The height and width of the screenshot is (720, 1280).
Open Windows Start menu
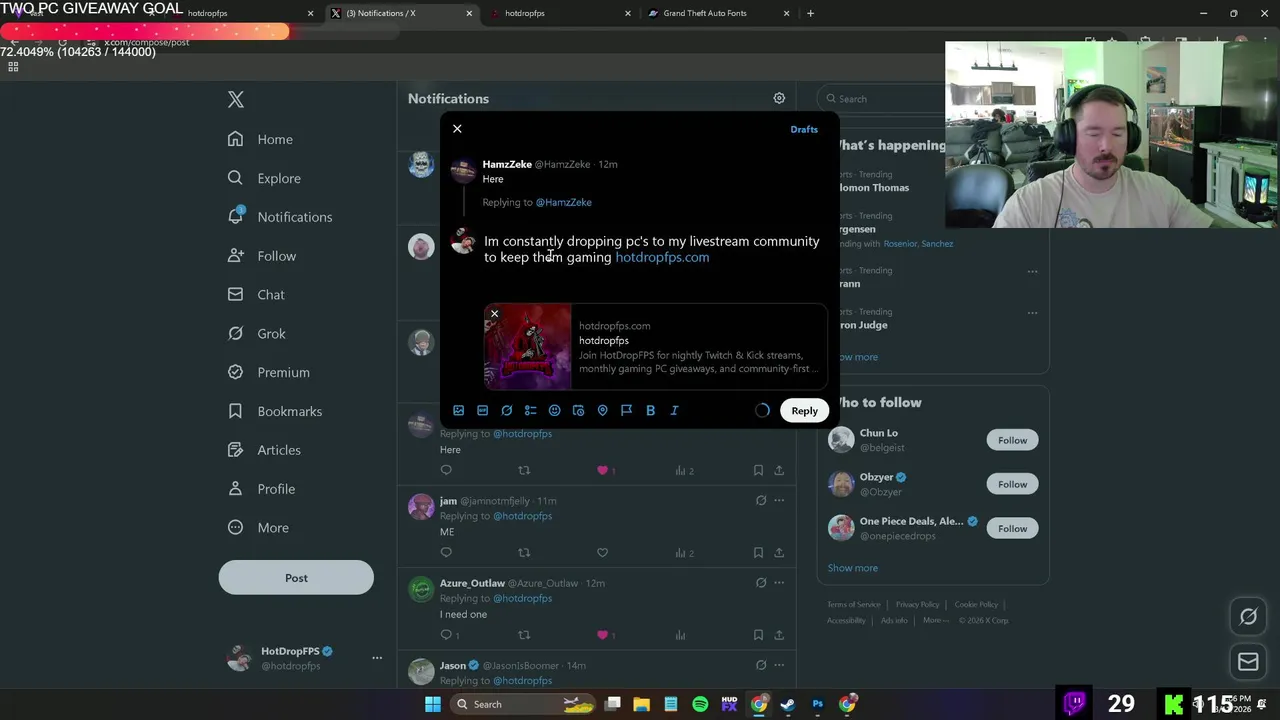click(x=433, y=704)
